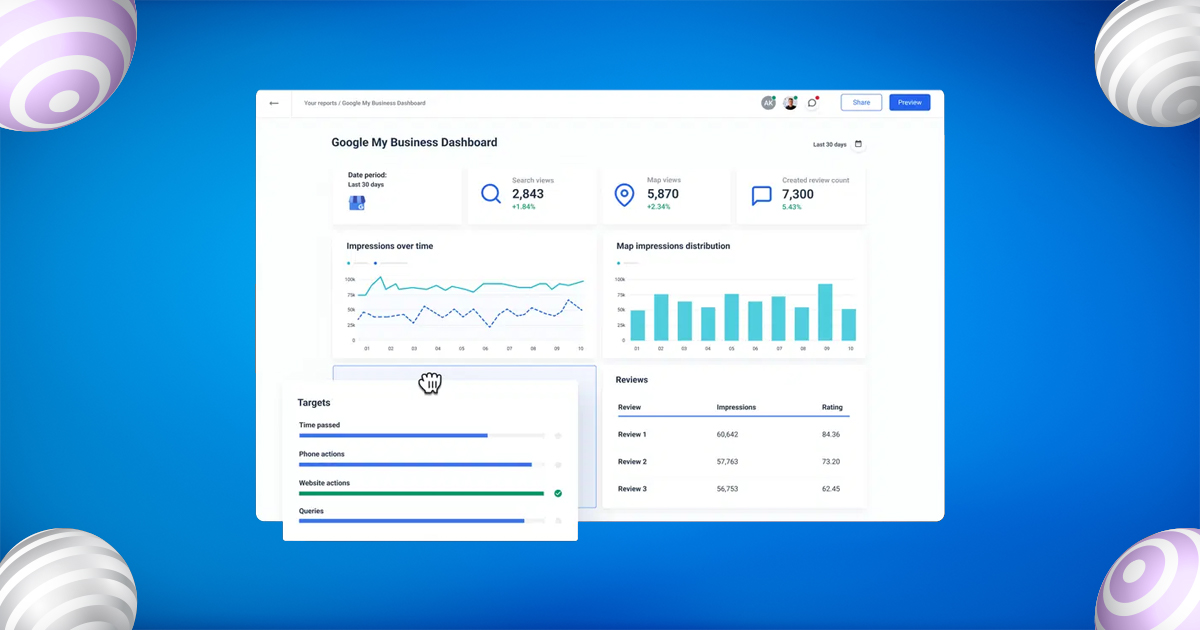
Task: Click the Created review count comment bubble icon
Action: pyautogui.click(x=761, y=194)
